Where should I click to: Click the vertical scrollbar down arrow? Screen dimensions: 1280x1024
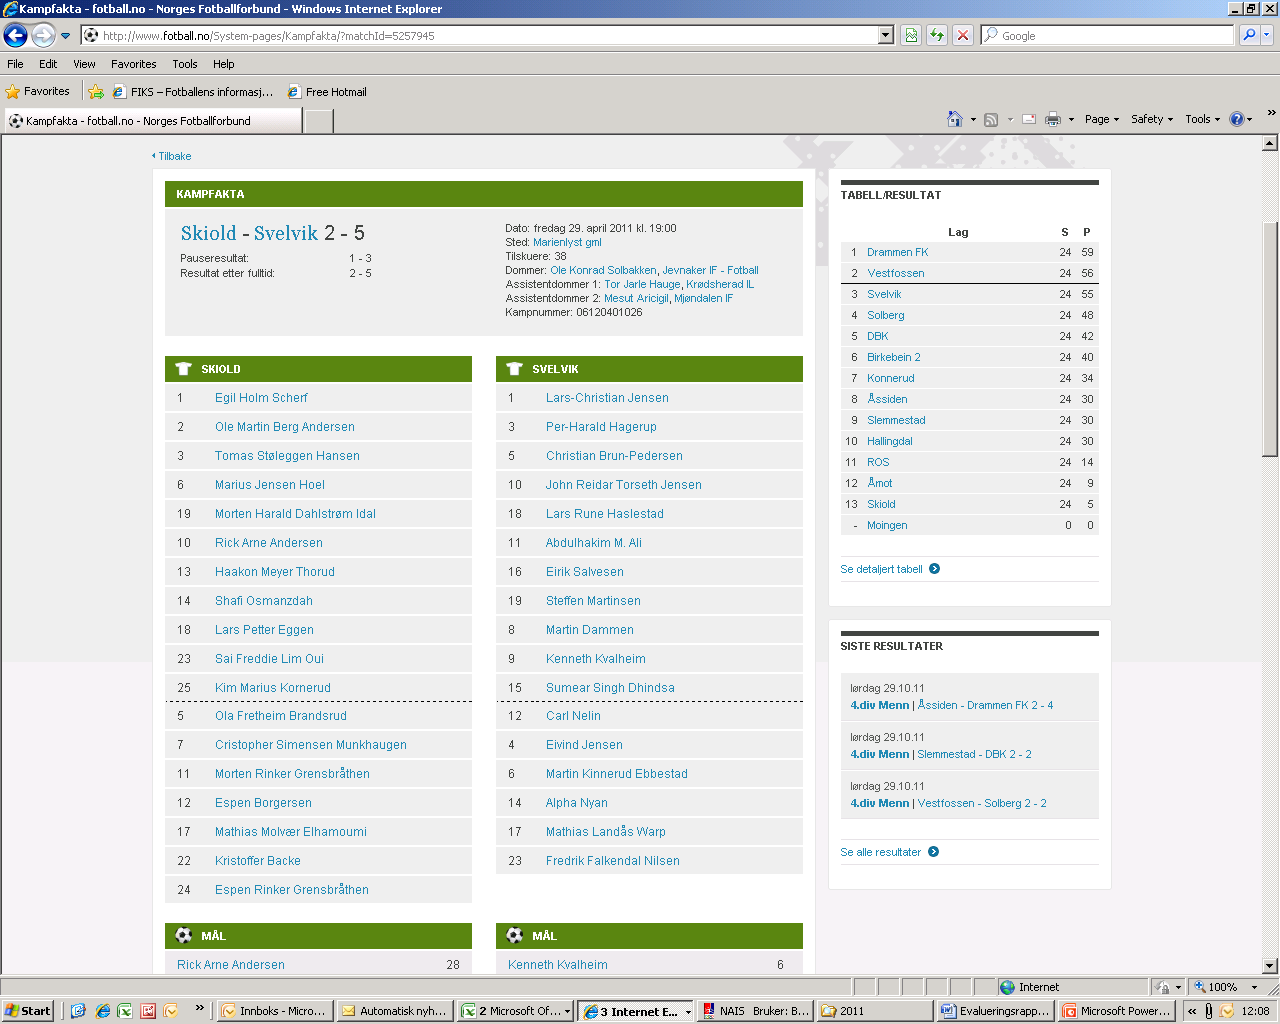(1270, 966)
